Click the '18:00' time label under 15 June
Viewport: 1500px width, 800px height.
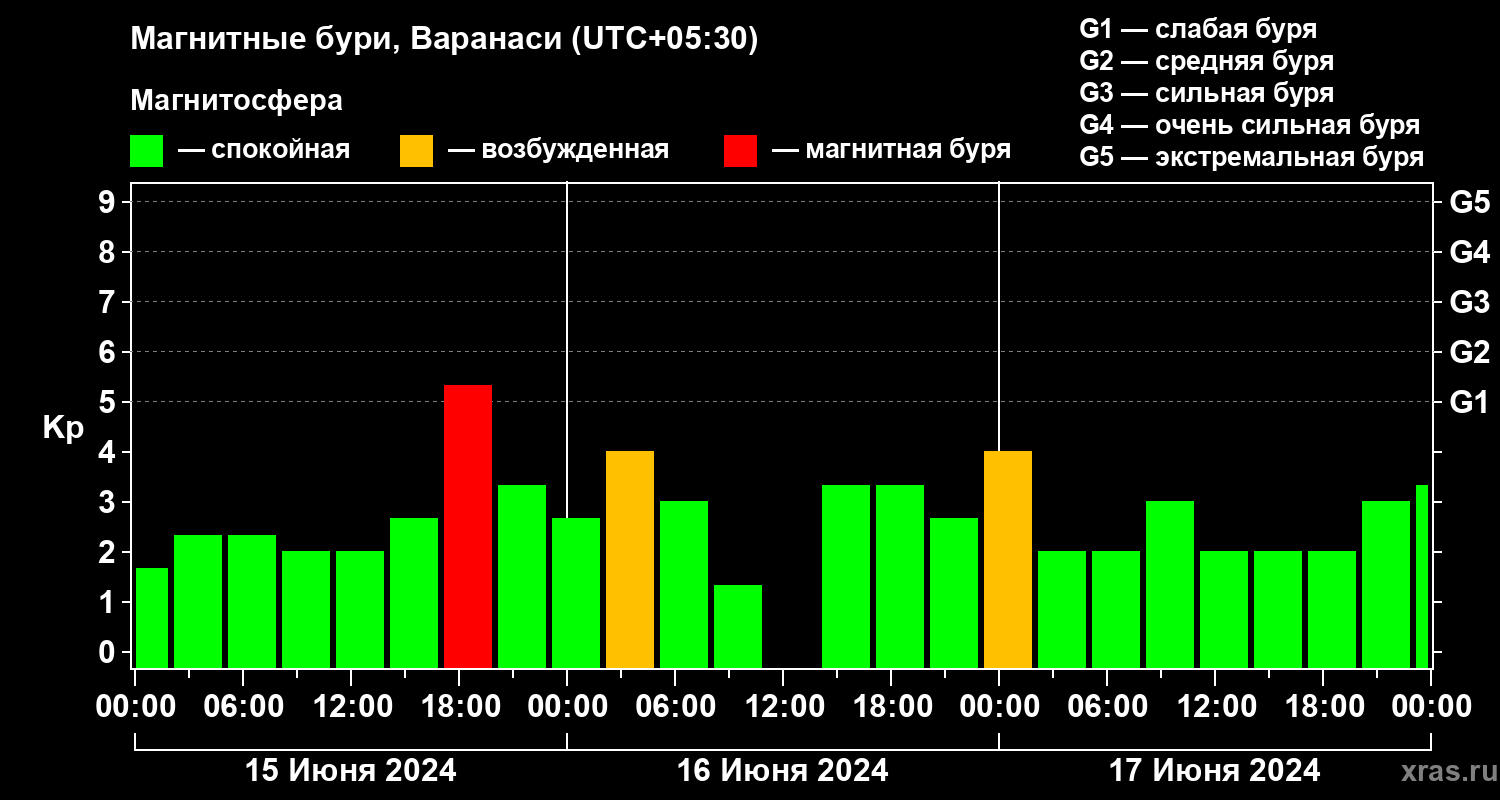tap(459, 707)
